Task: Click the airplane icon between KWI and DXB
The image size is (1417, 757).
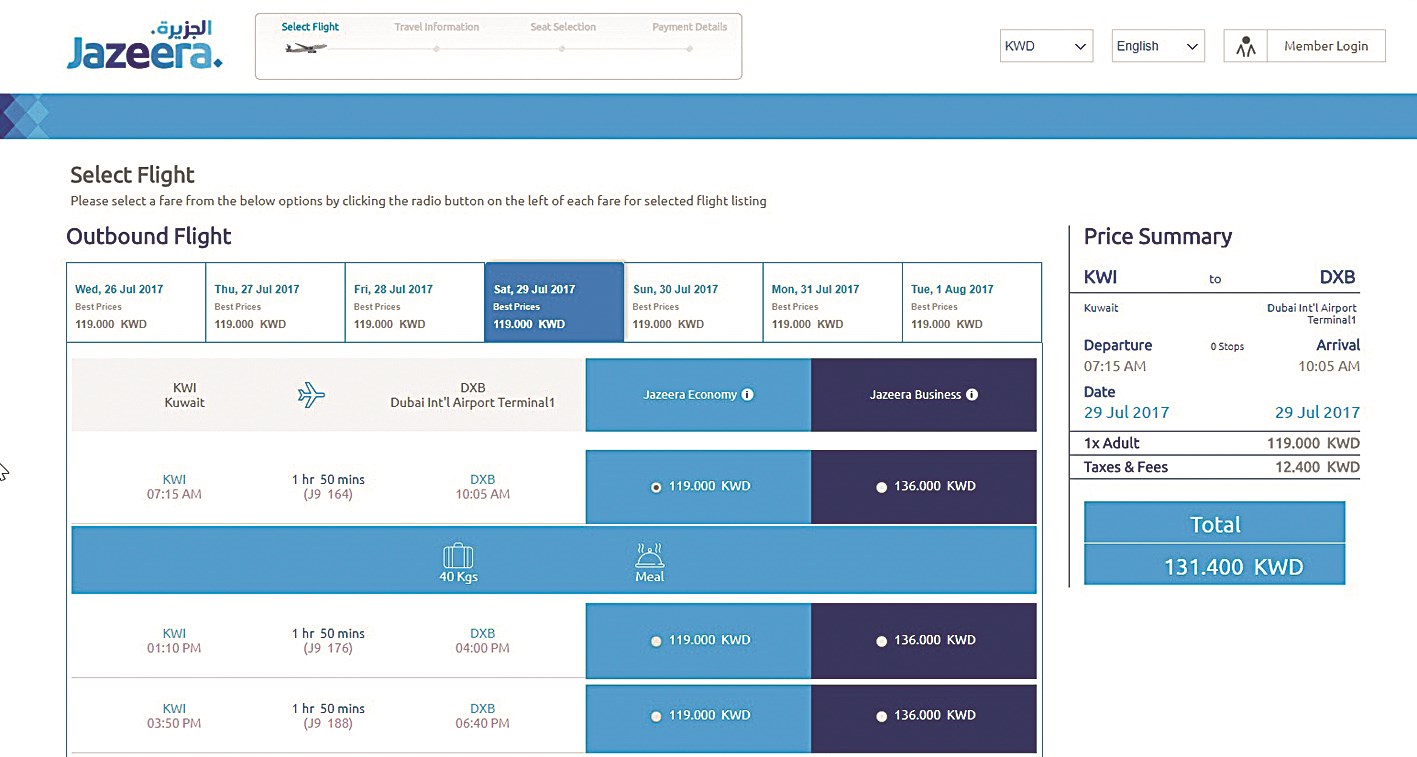Action: coord(312,395)
